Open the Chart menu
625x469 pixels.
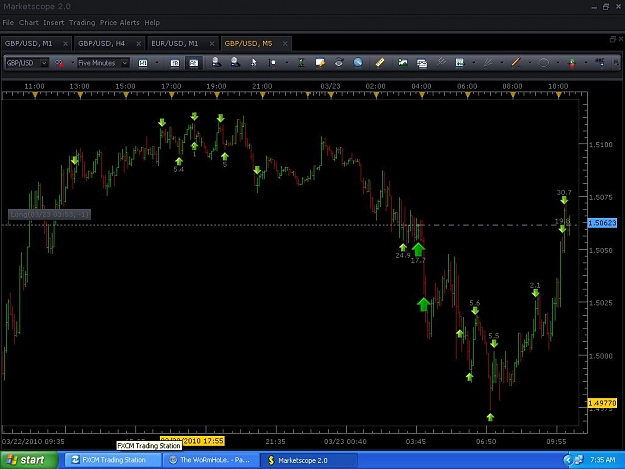[29, 23]
